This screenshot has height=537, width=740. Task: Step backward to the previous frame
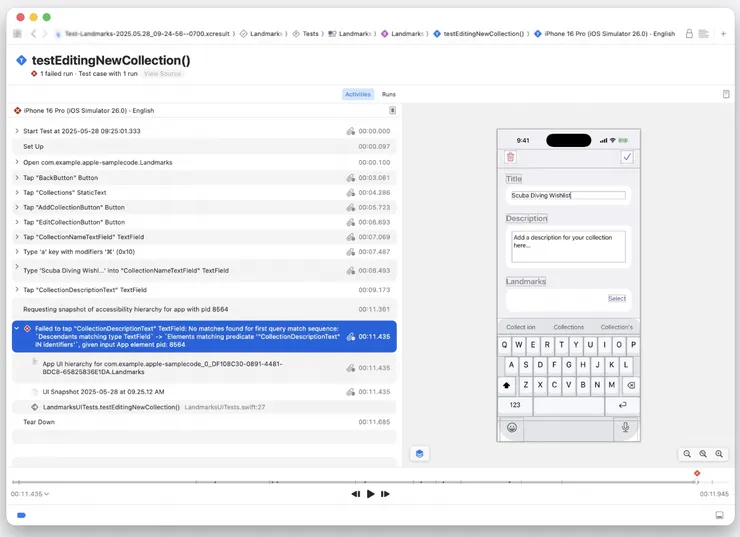click(355, 494)
